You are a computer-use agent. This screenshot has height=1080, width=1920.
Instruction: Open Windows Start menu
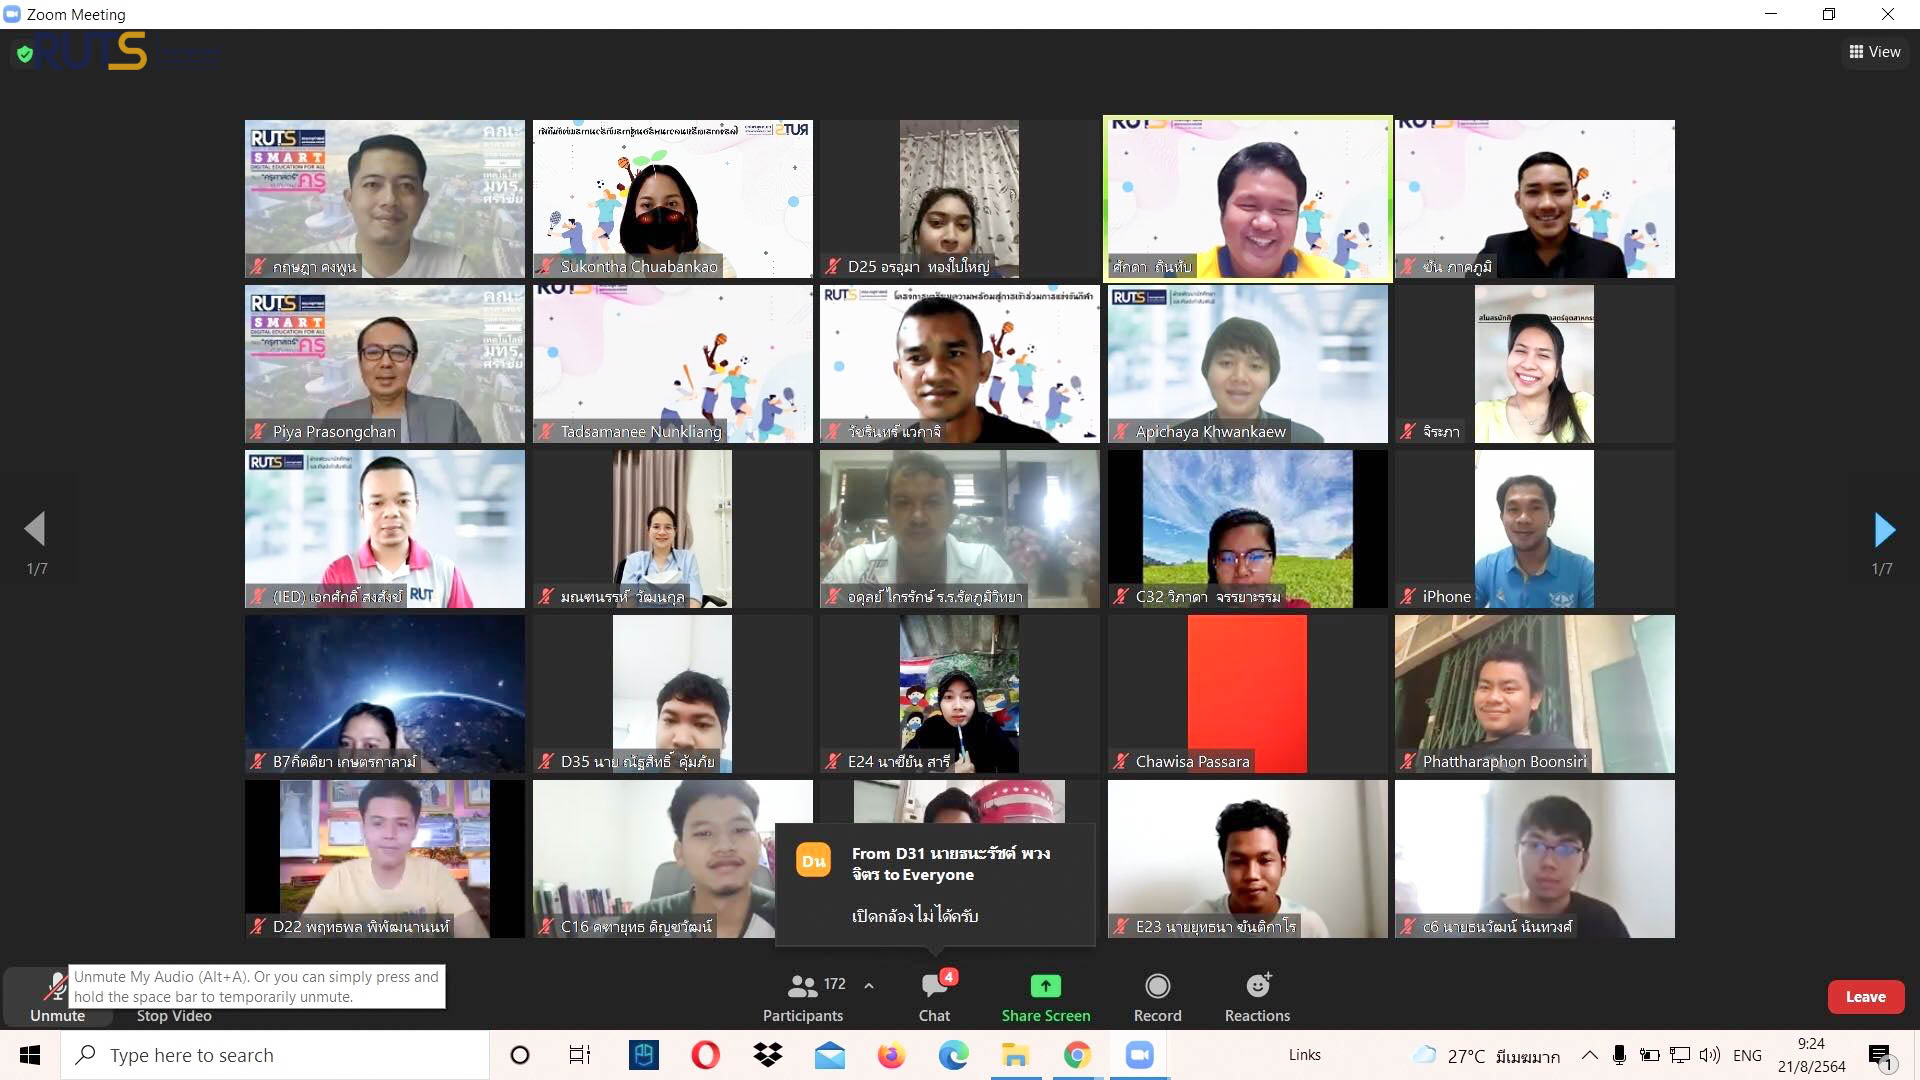30,1055
